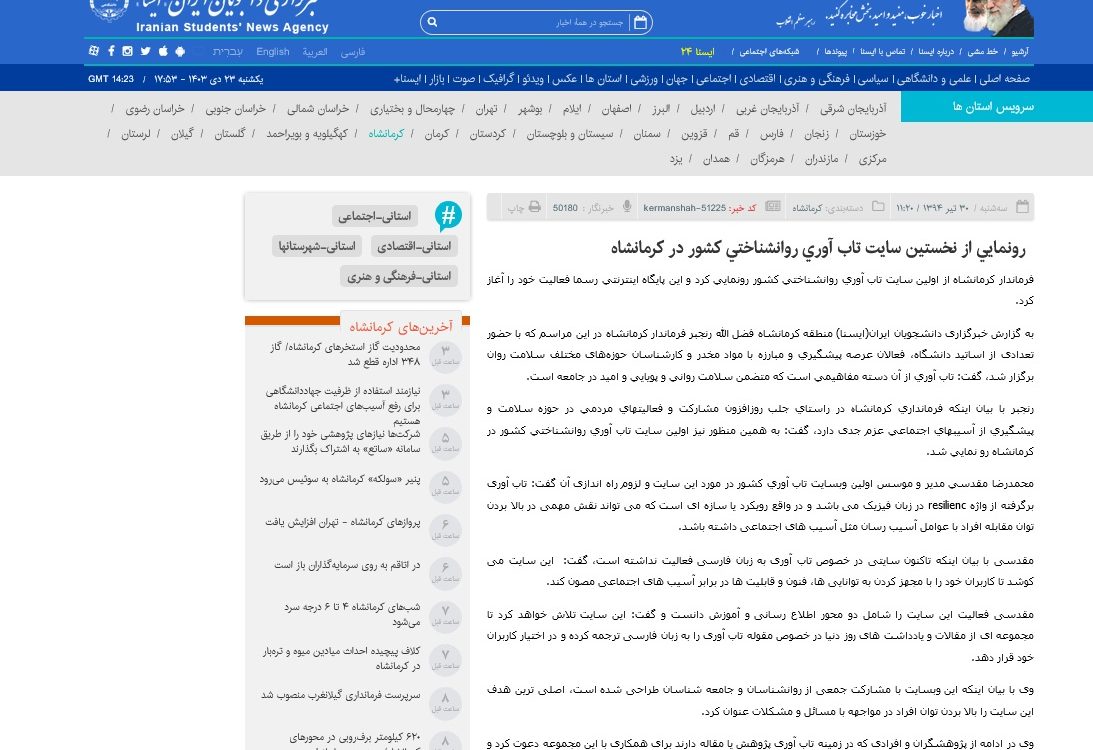The height and width of the screenshot is (750, 1093).
Task: Open فرهنگی و هنری menu item
Action: pos(817,79)
